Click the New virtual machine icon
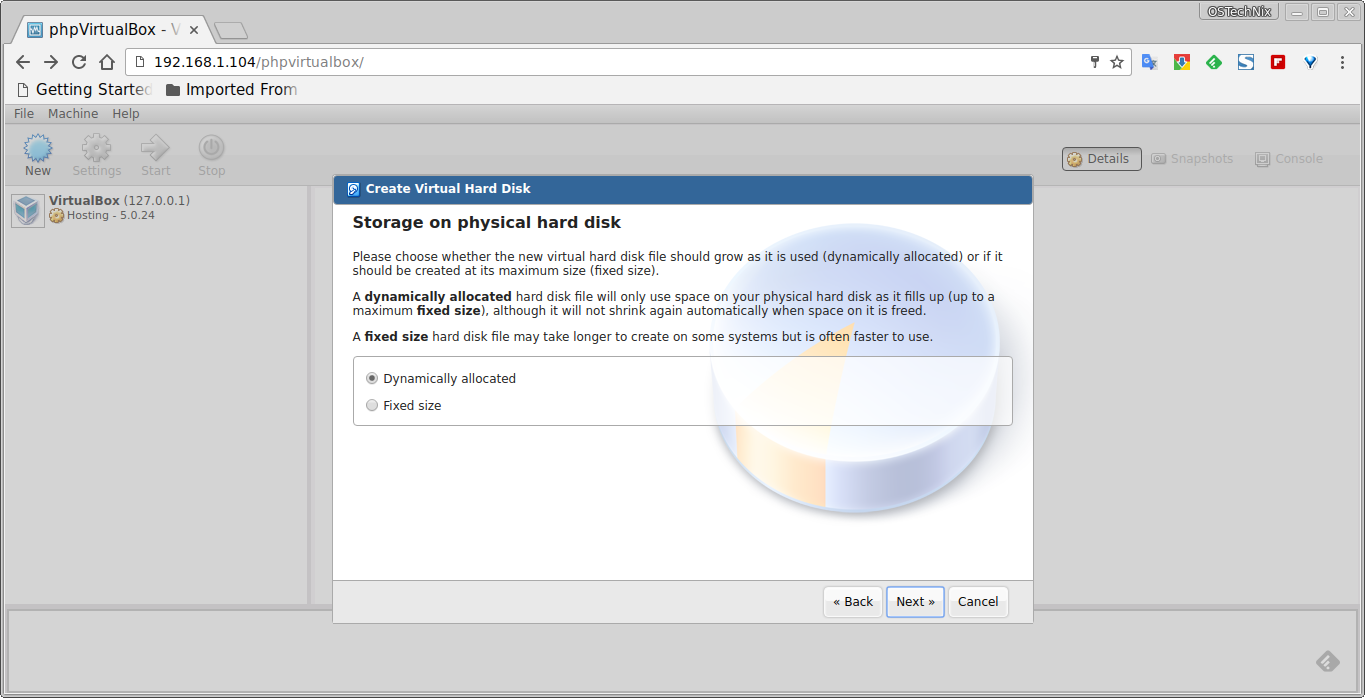Image resolution: width=1365 pixels, height=698 pixels. click(x=37, y=148)
